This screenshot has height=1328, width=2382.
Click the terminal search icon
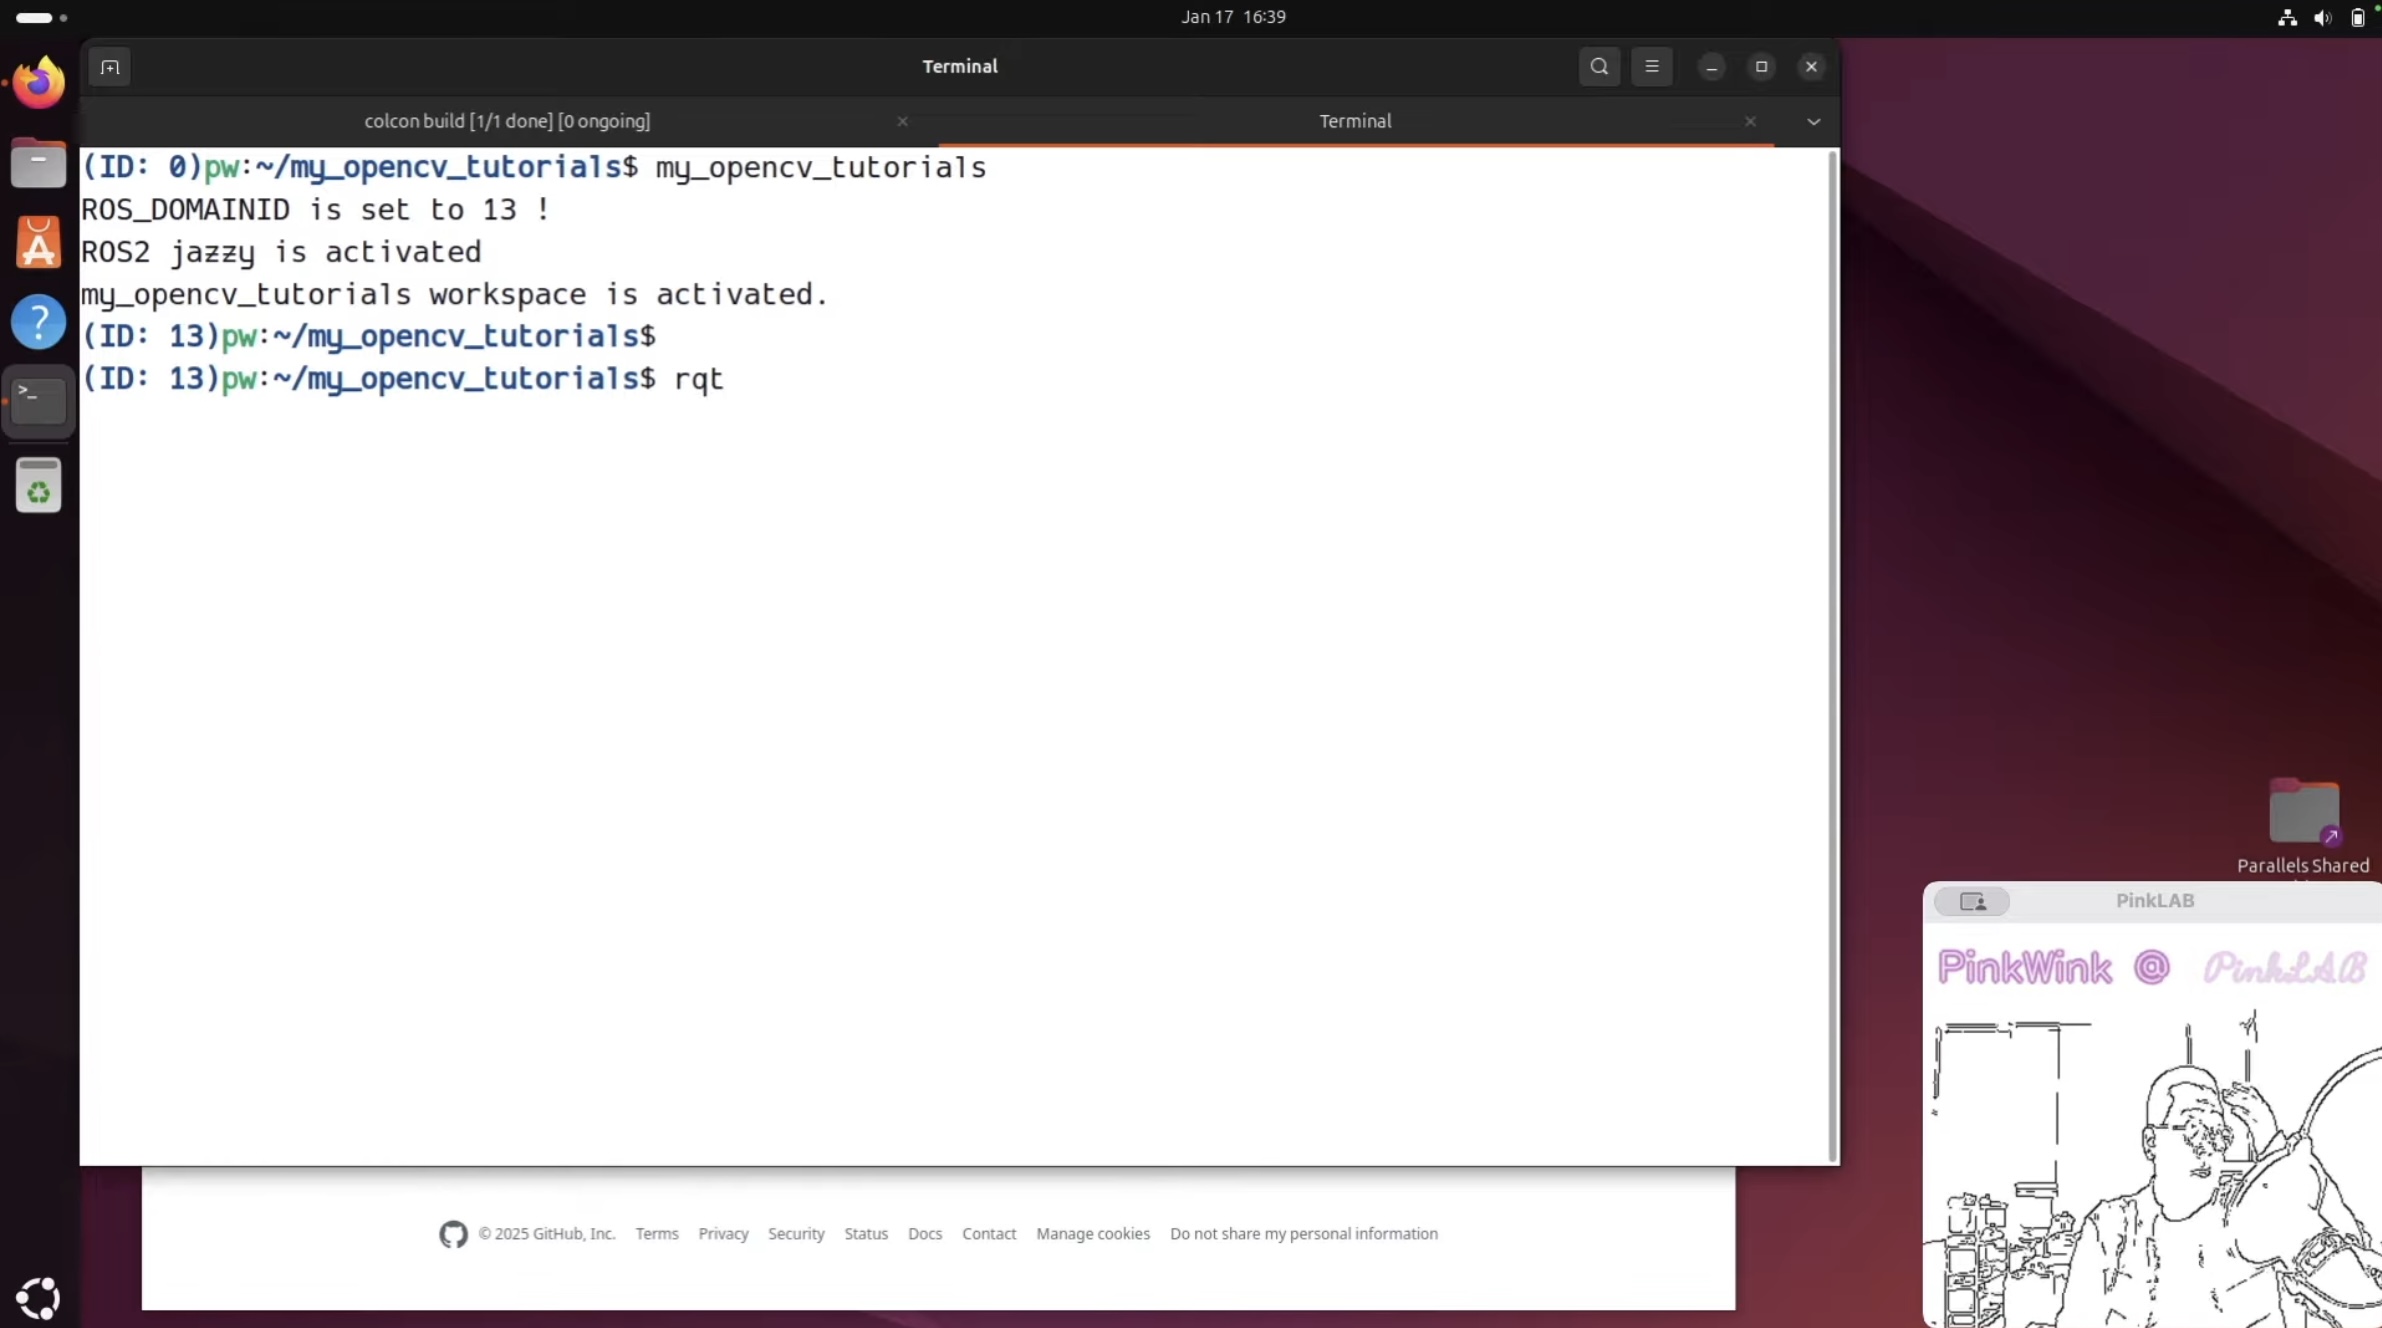pos(1599,67)
